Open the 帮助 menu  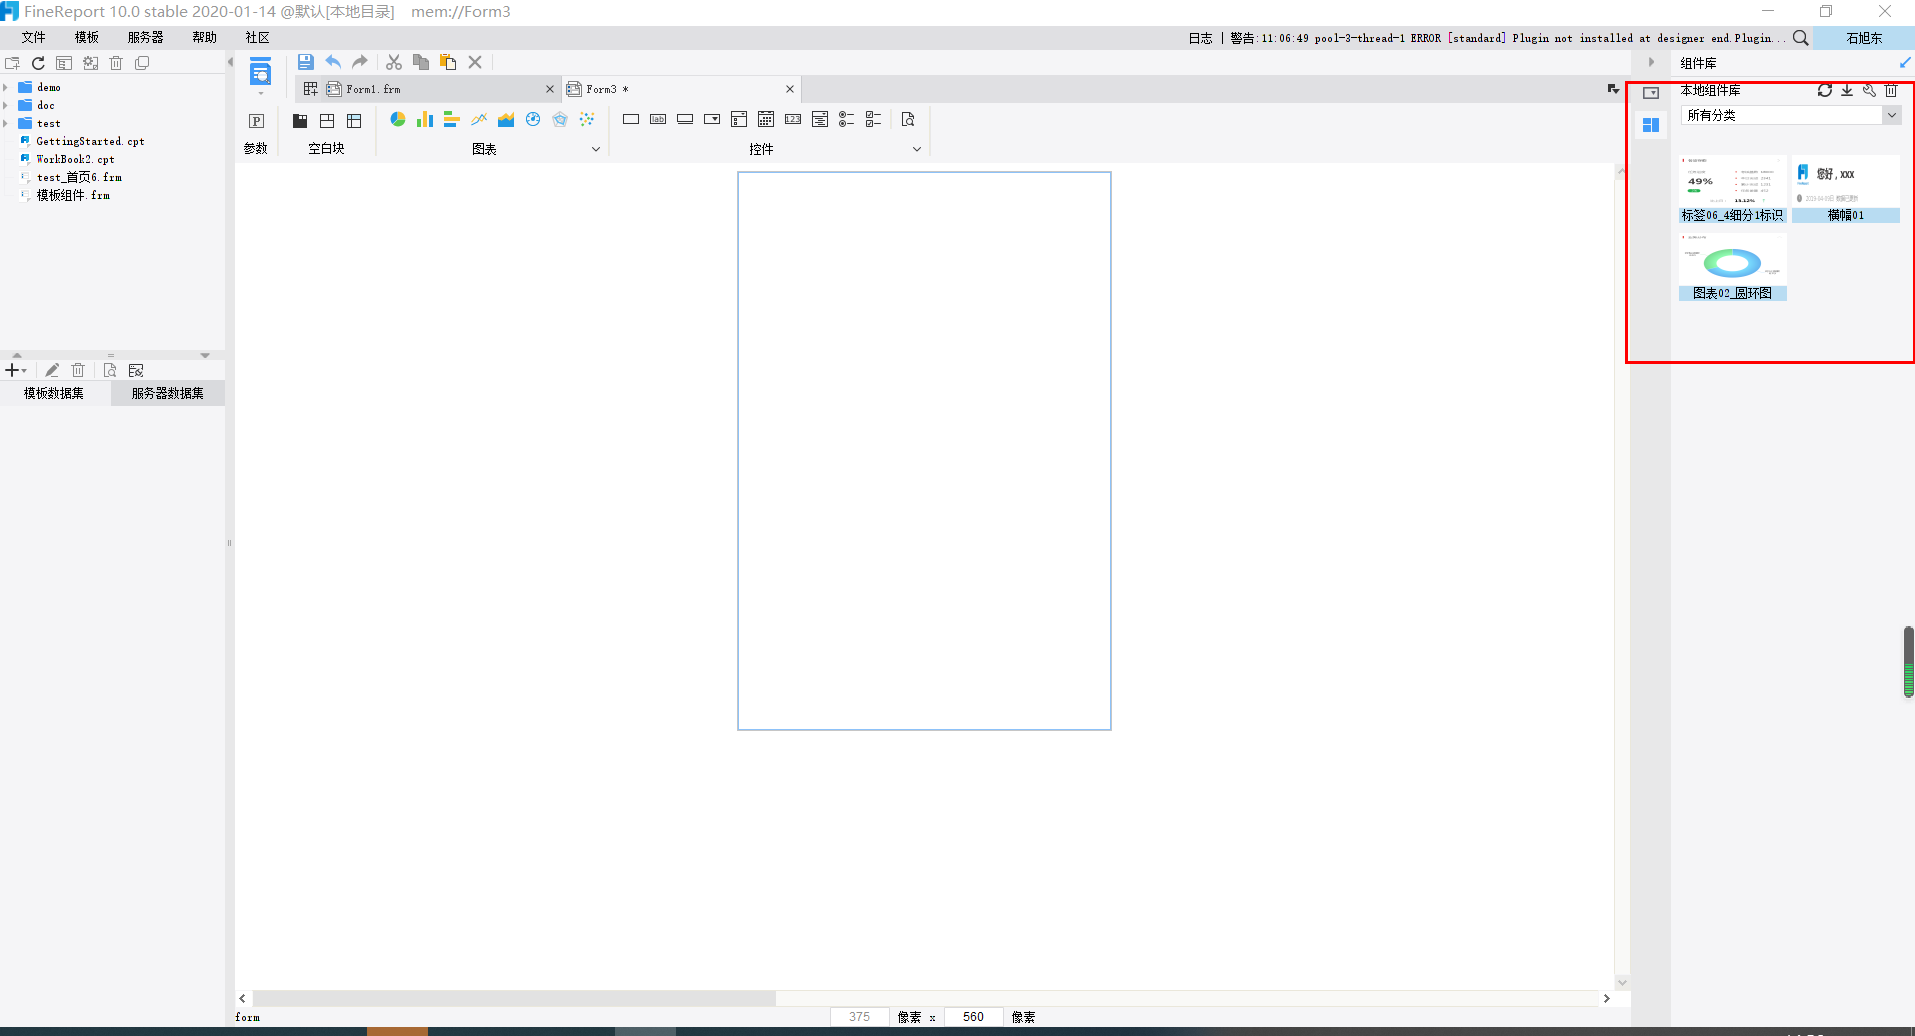204,38
